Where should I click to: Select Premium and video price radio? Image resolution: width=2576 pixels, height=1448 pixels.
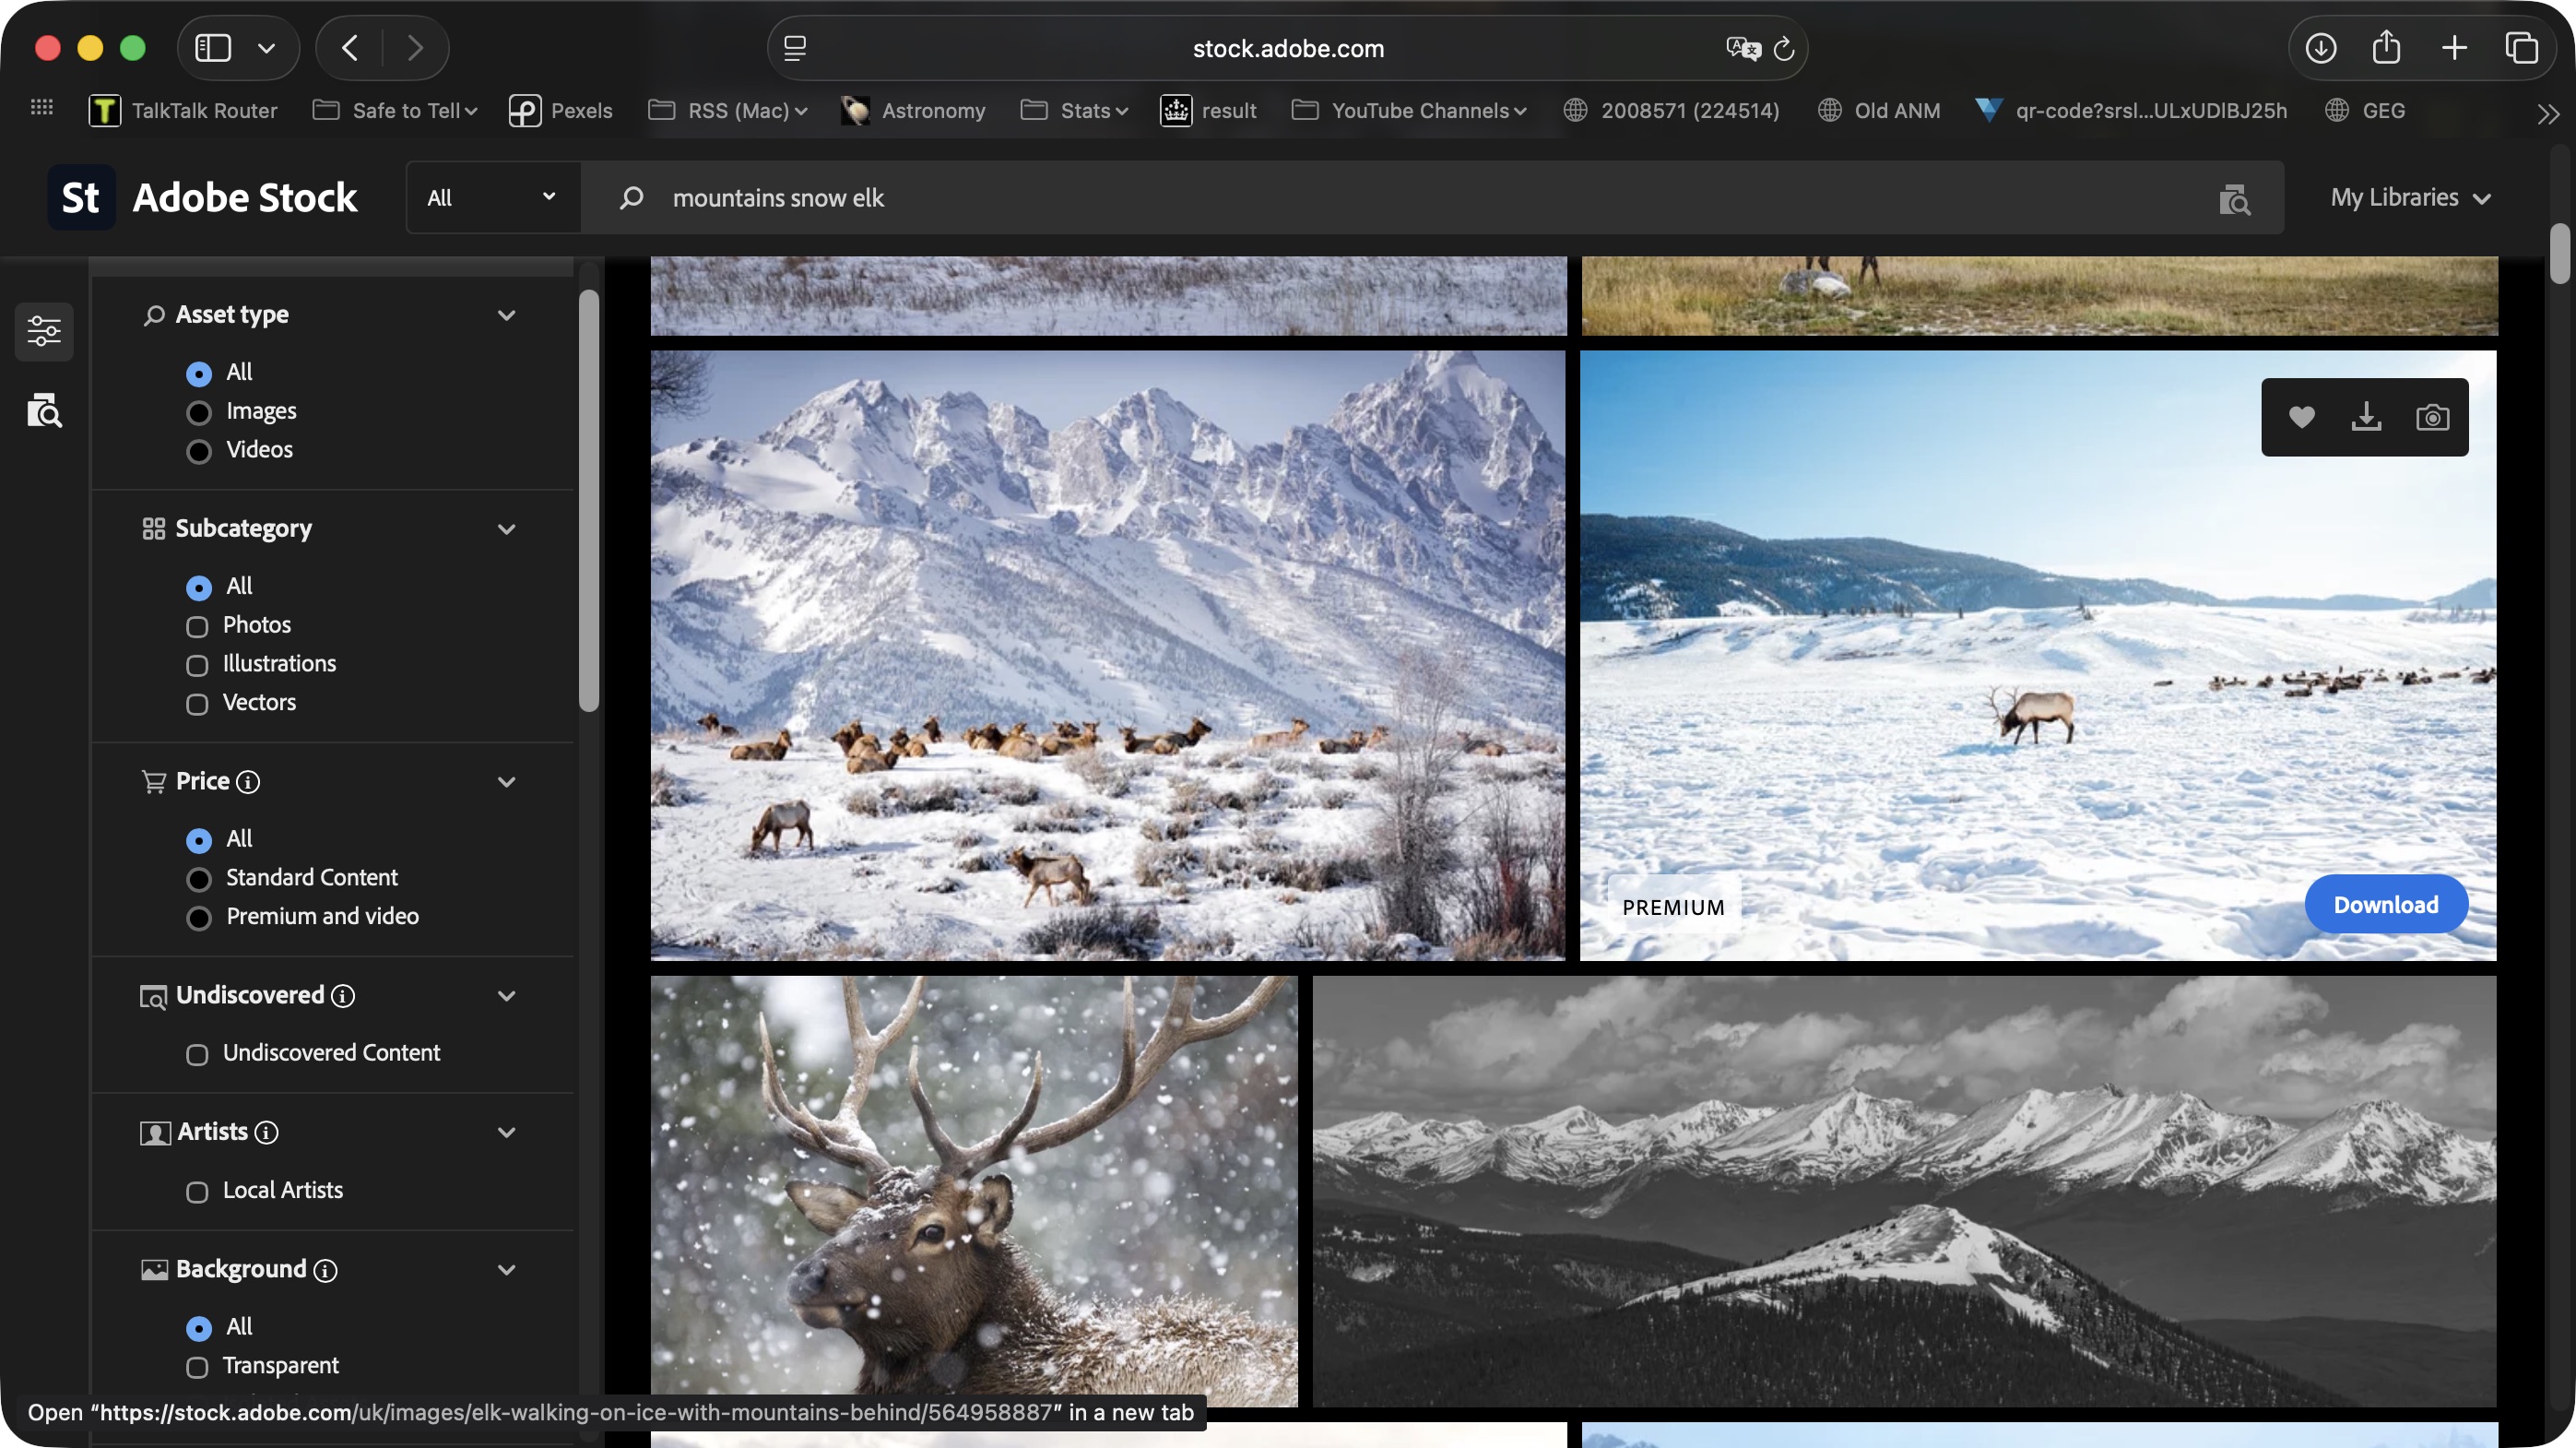tap(199, 918)
